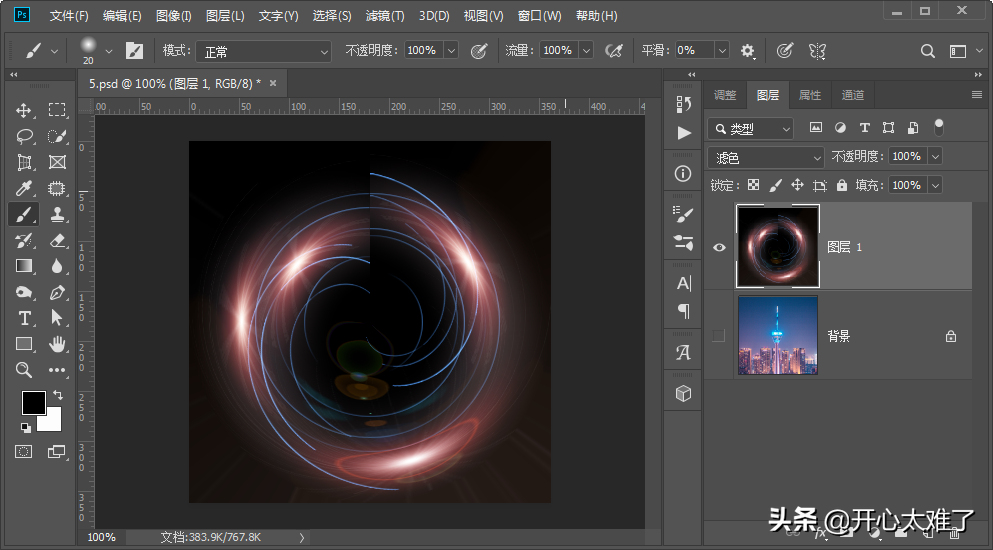Open the layer blend mode 滤色 dropdown

766,157
